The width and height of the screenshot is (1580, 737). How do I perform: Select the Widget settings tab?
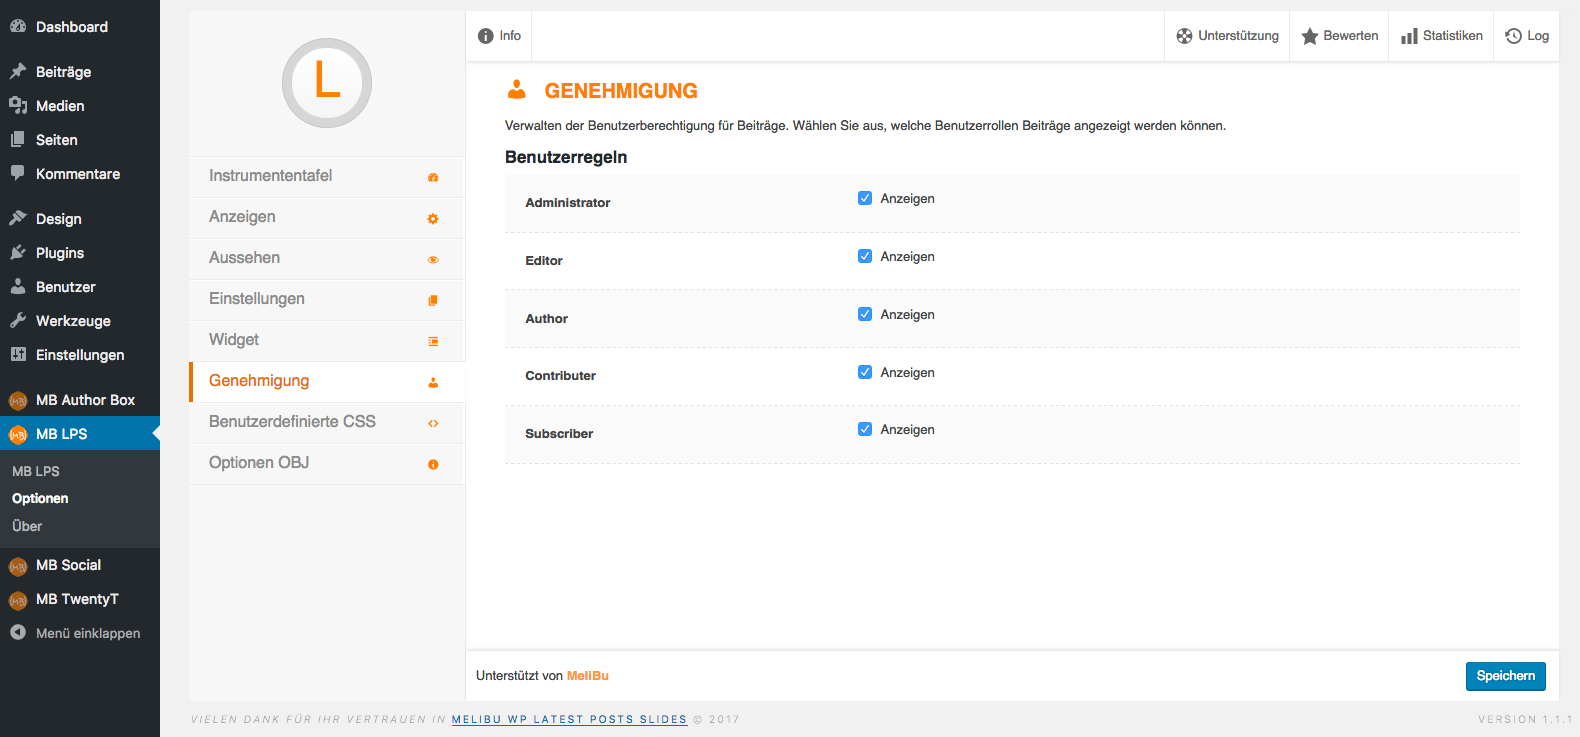pos(234,340)
